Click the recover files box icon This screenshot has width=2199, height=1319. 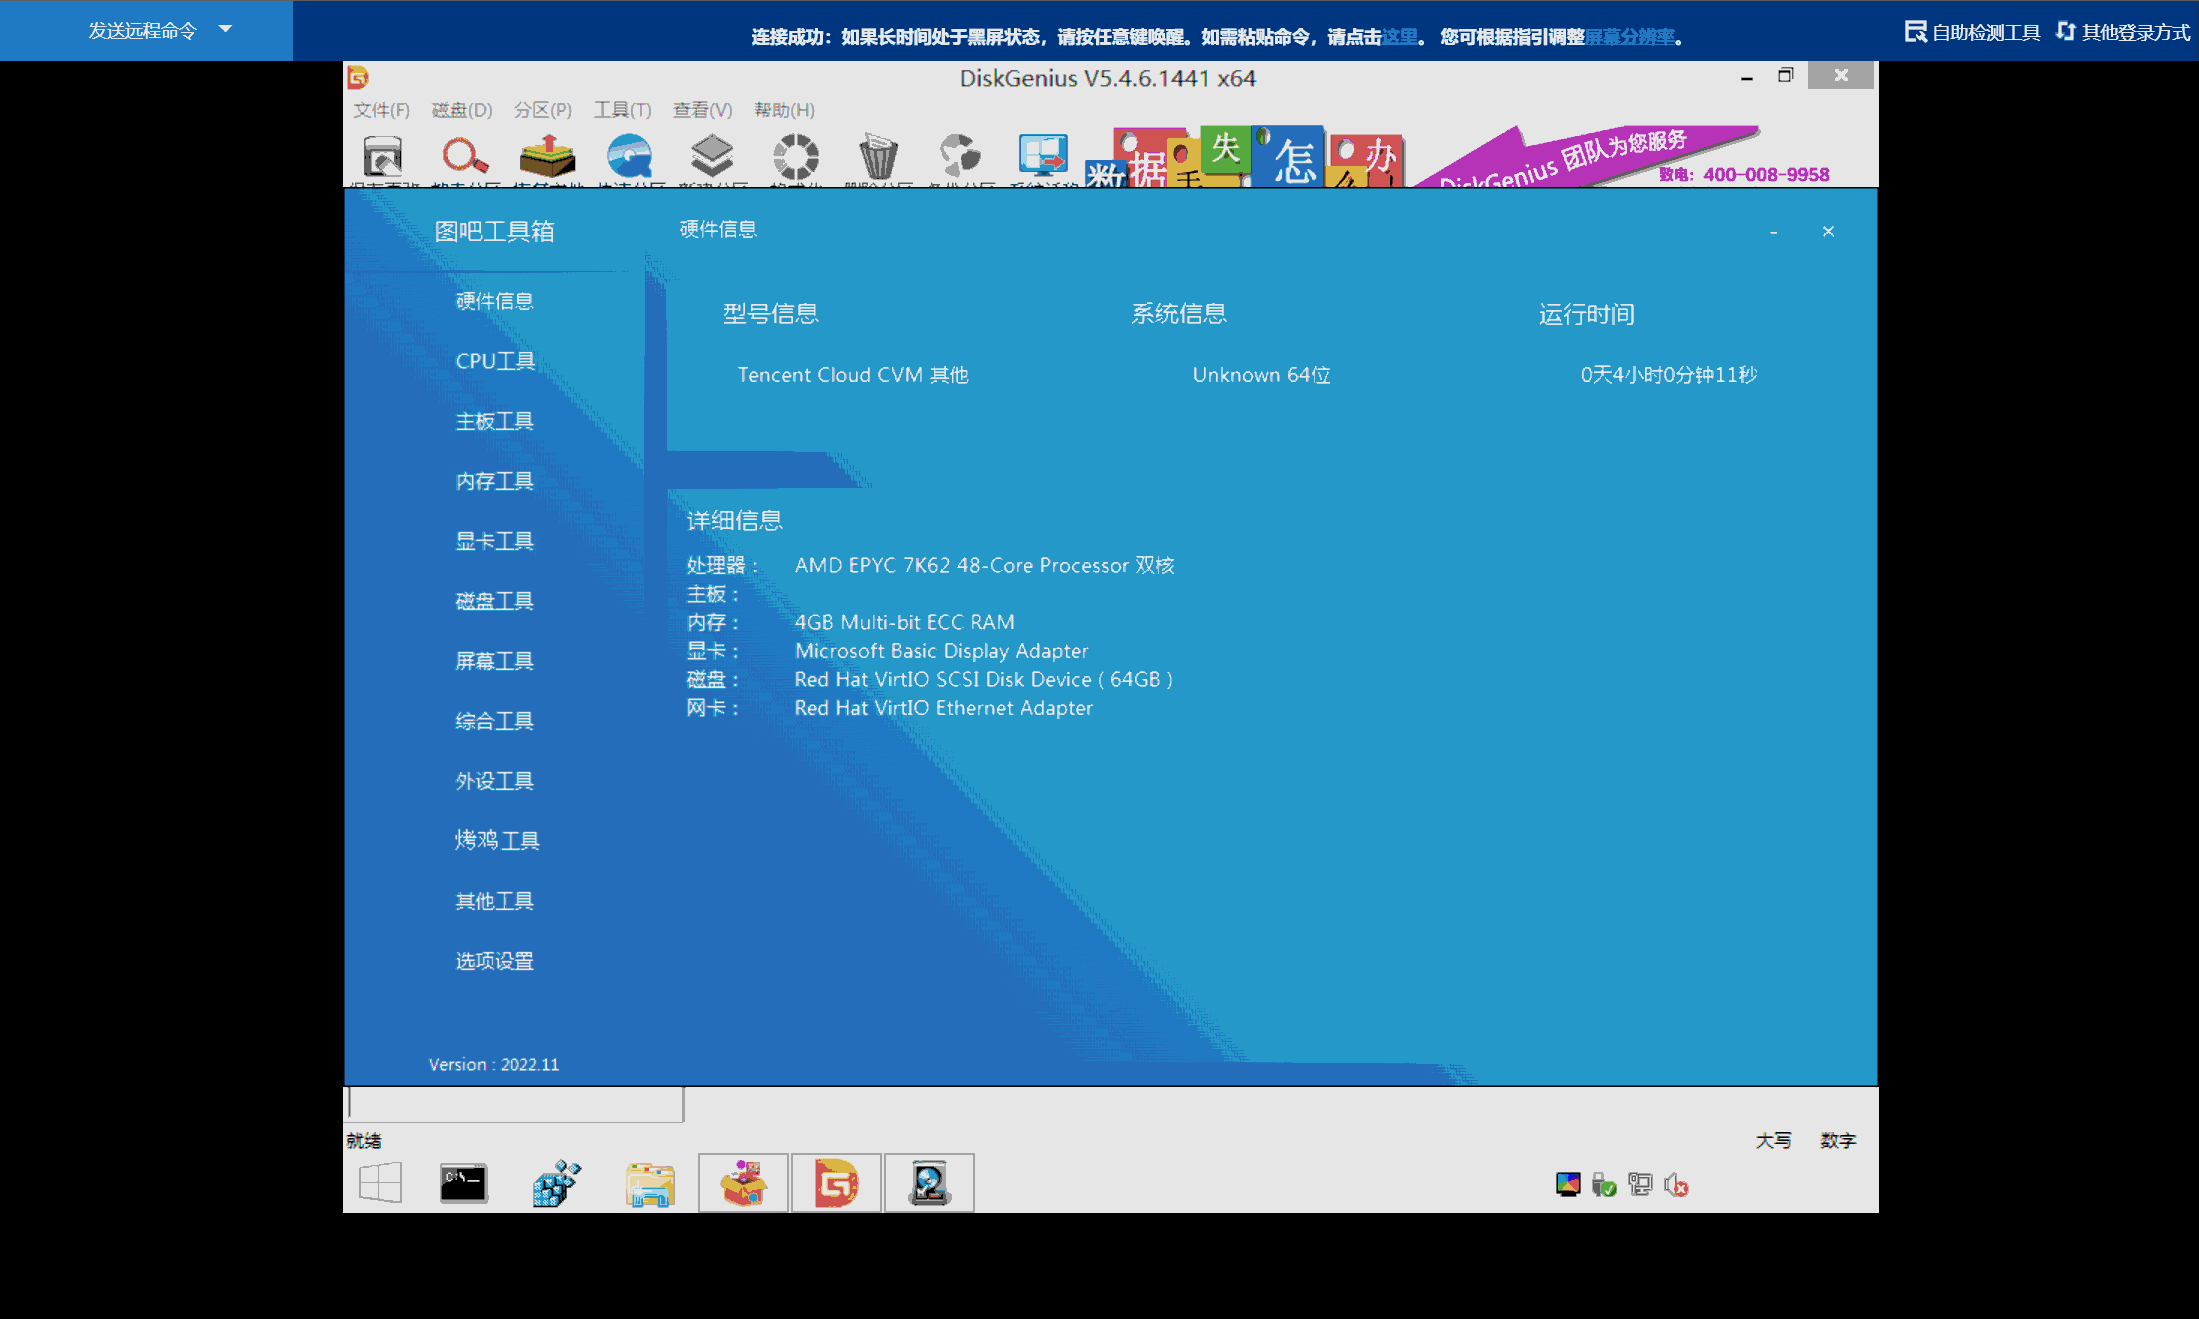[x=547, y=157]
